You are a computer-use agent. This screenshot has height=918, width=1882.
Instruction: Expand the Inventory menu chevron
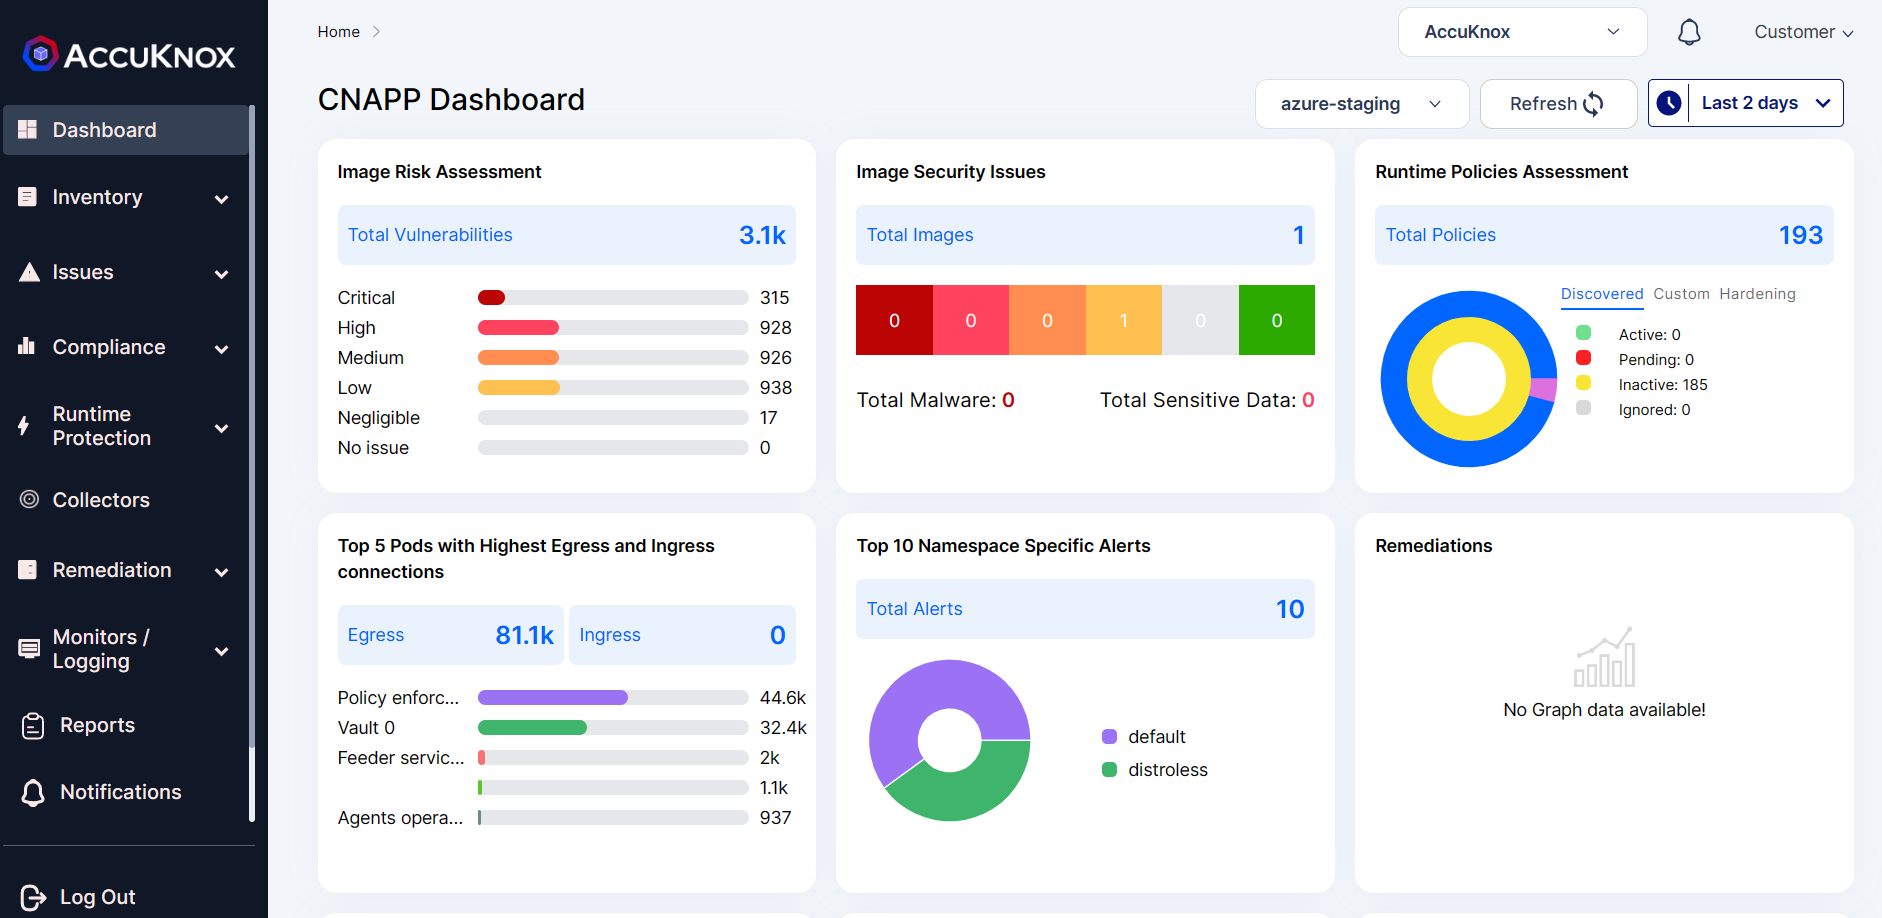click(222, 199)
